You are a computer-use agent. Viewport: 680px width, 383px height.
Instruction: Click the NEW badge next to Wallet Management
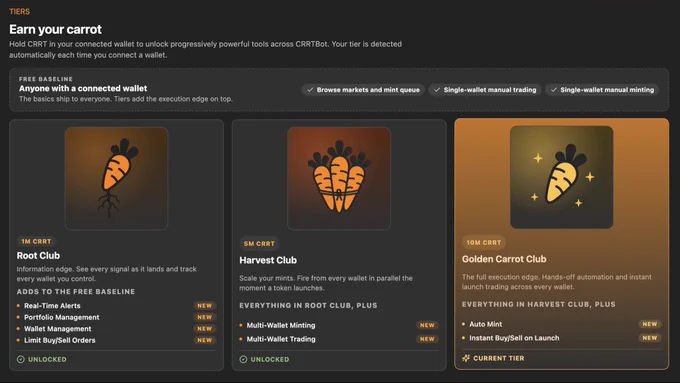point(205,329)
